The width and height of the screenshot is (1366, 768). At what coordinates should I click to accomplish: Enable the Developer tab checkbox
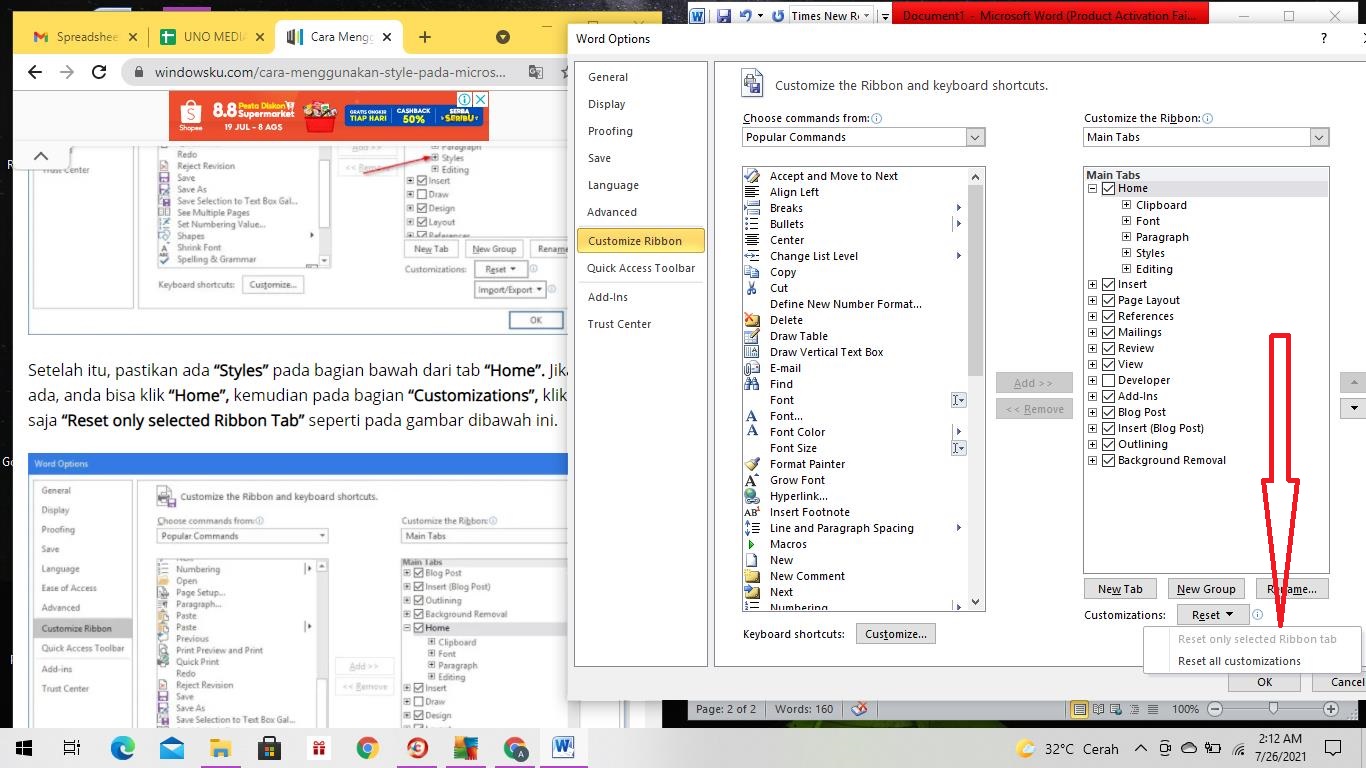1108,380
